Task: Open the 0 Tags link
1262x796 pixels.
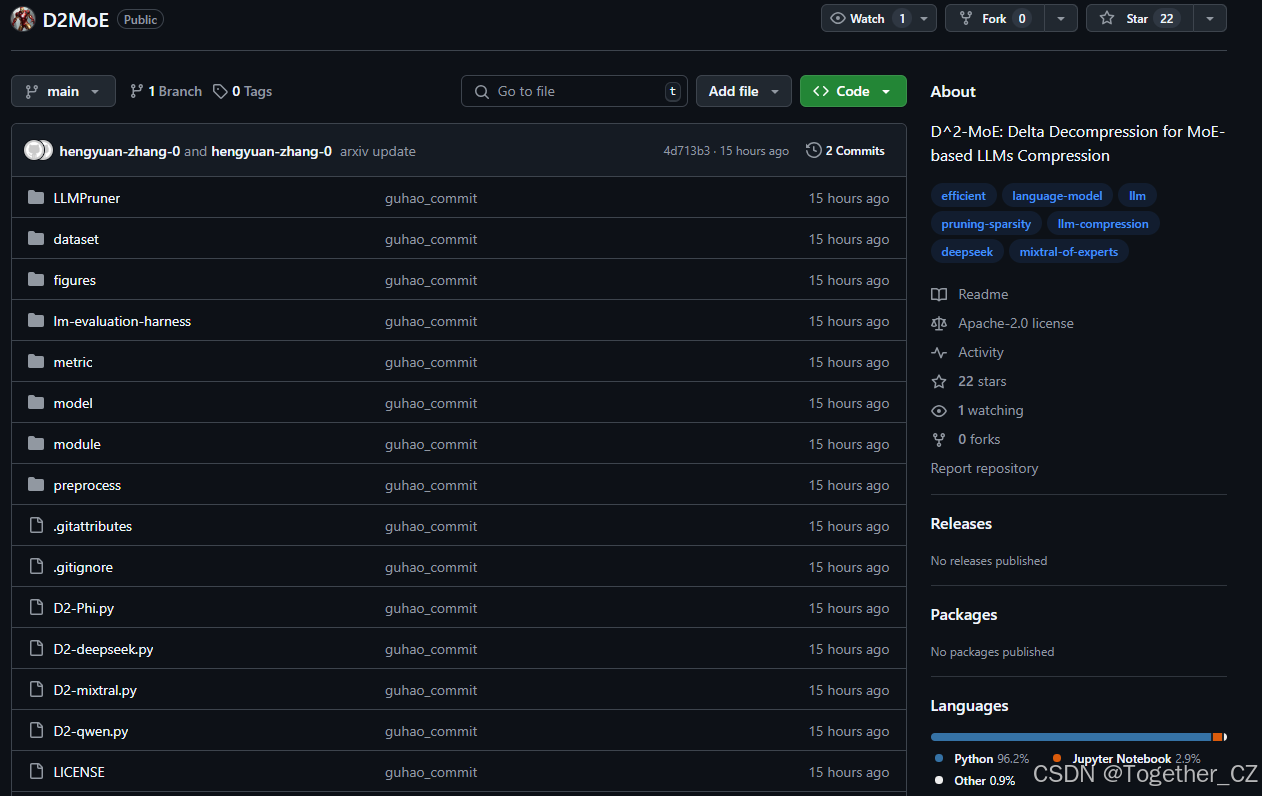Action: coord(243,91)
